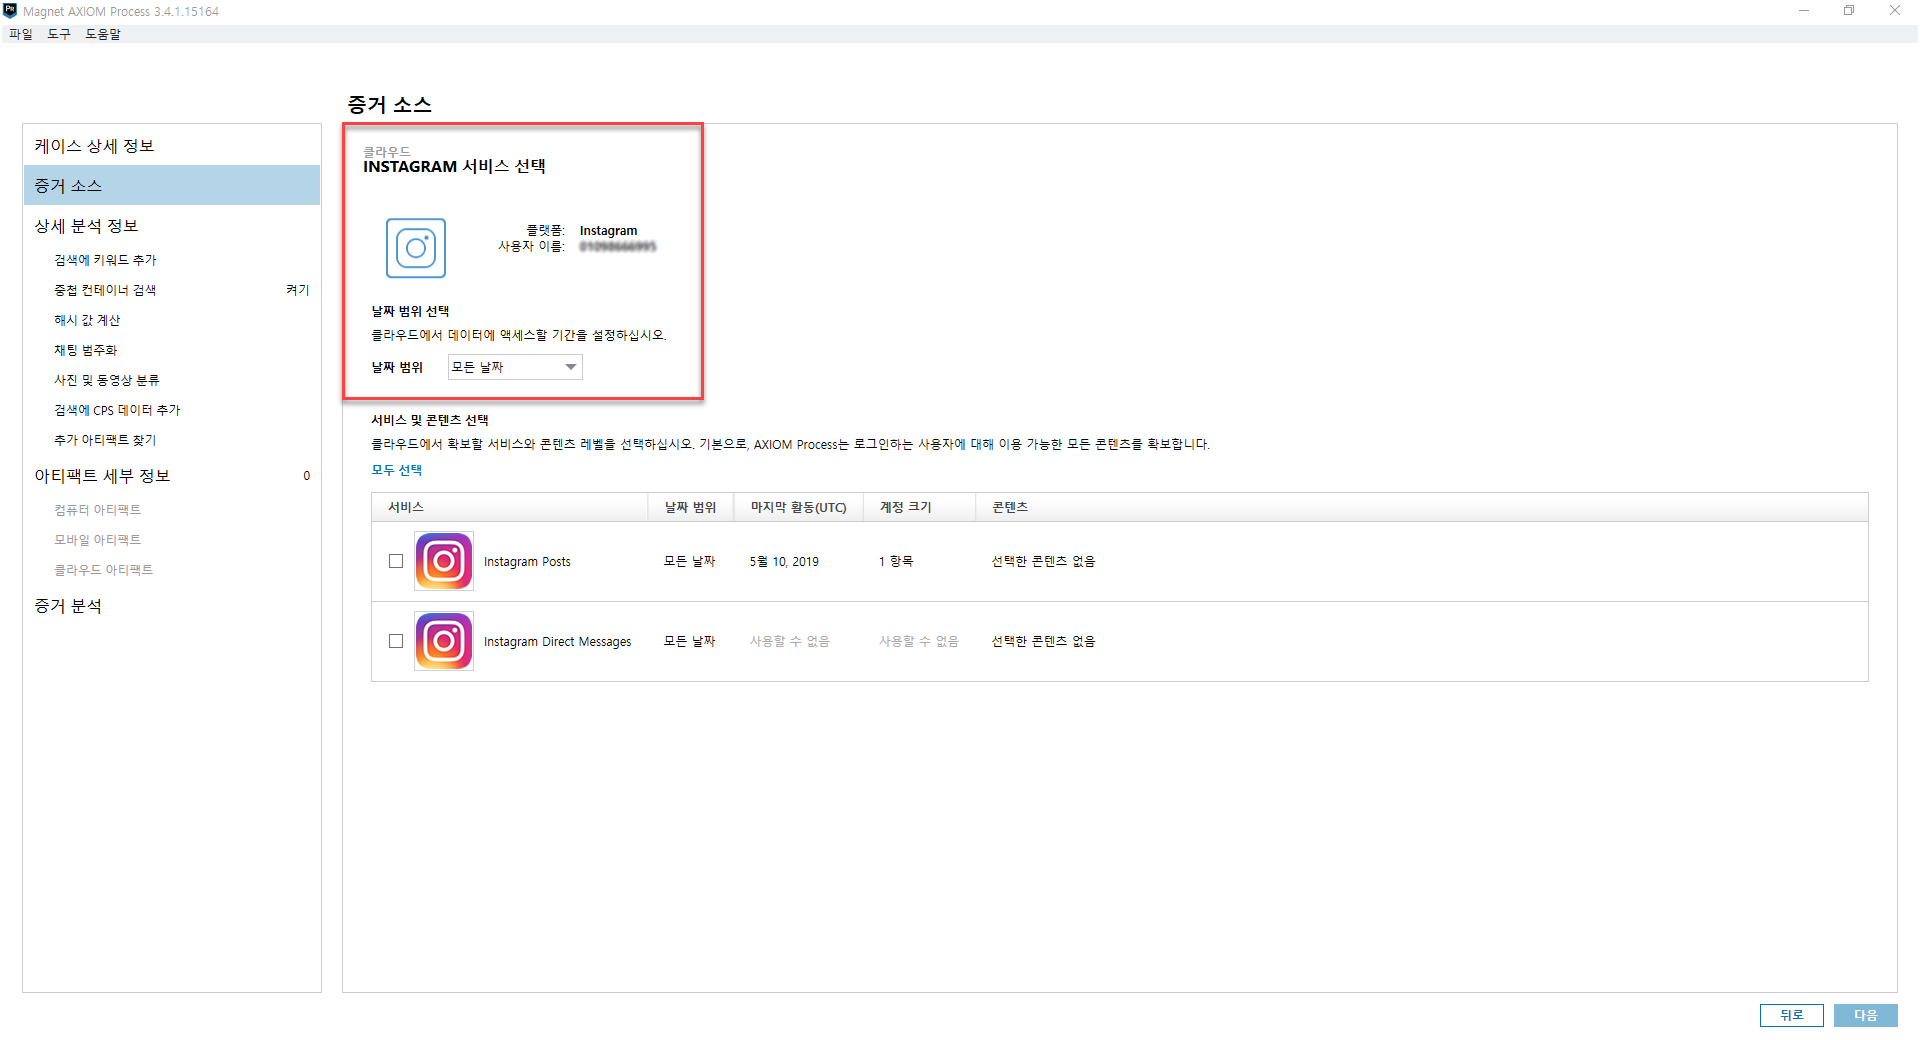The image size is (1920, 1040).
Task: Click the Instagram Posts label
Action: 527,562
